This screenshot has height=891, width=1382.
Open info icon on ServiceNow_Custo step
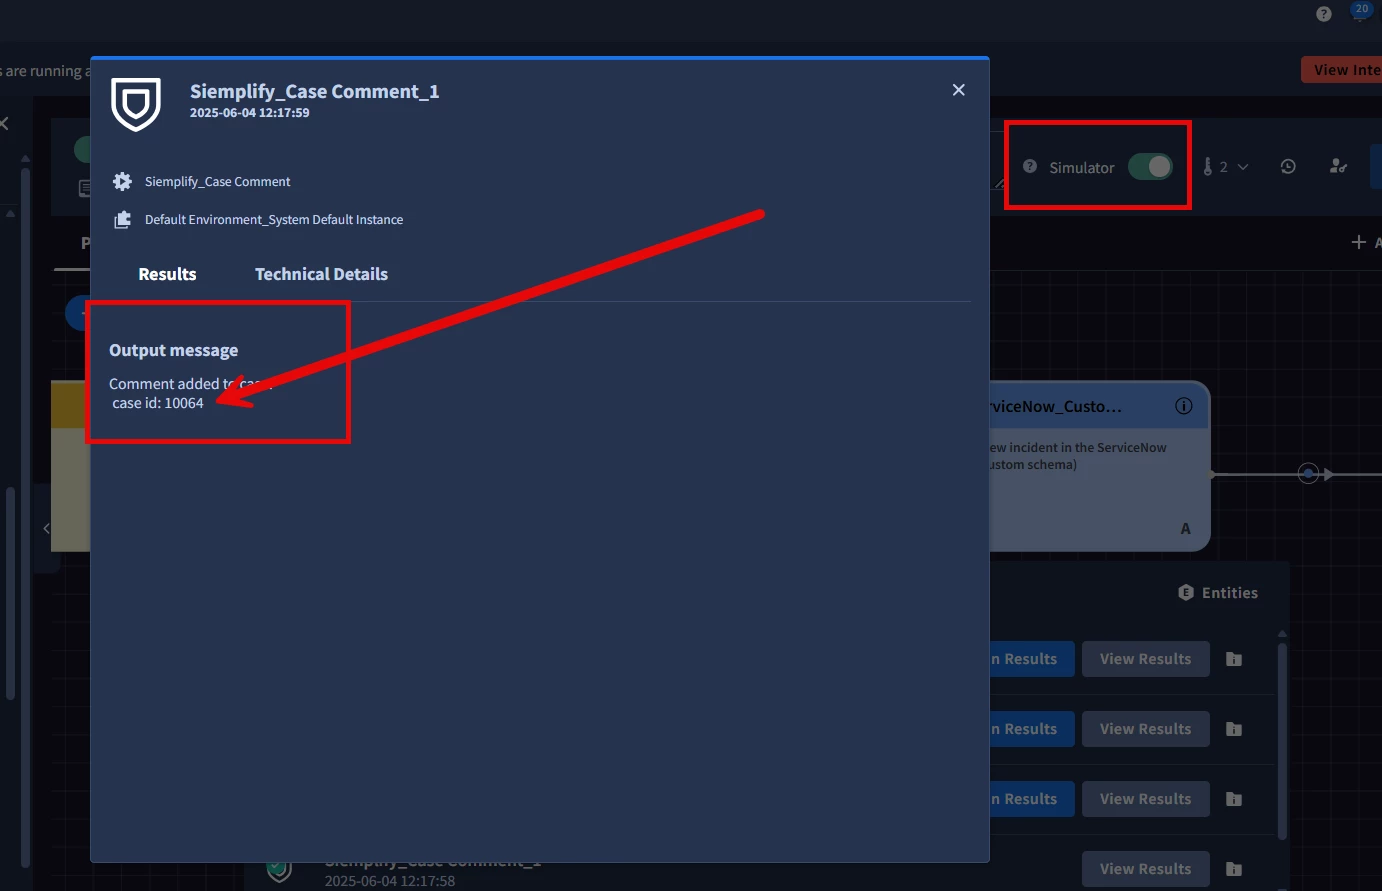(x=1184, y=406)
